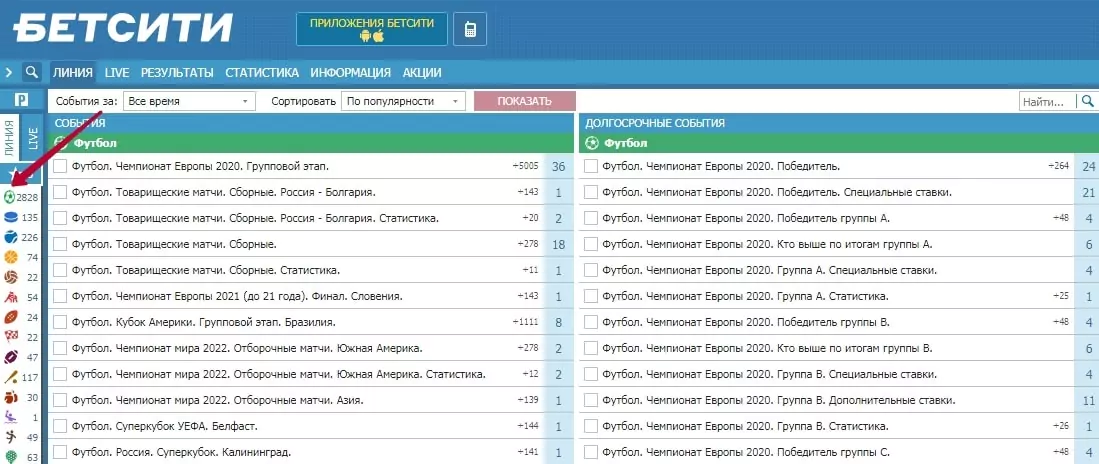Click the mobile phone version icon

pos(470,29)
